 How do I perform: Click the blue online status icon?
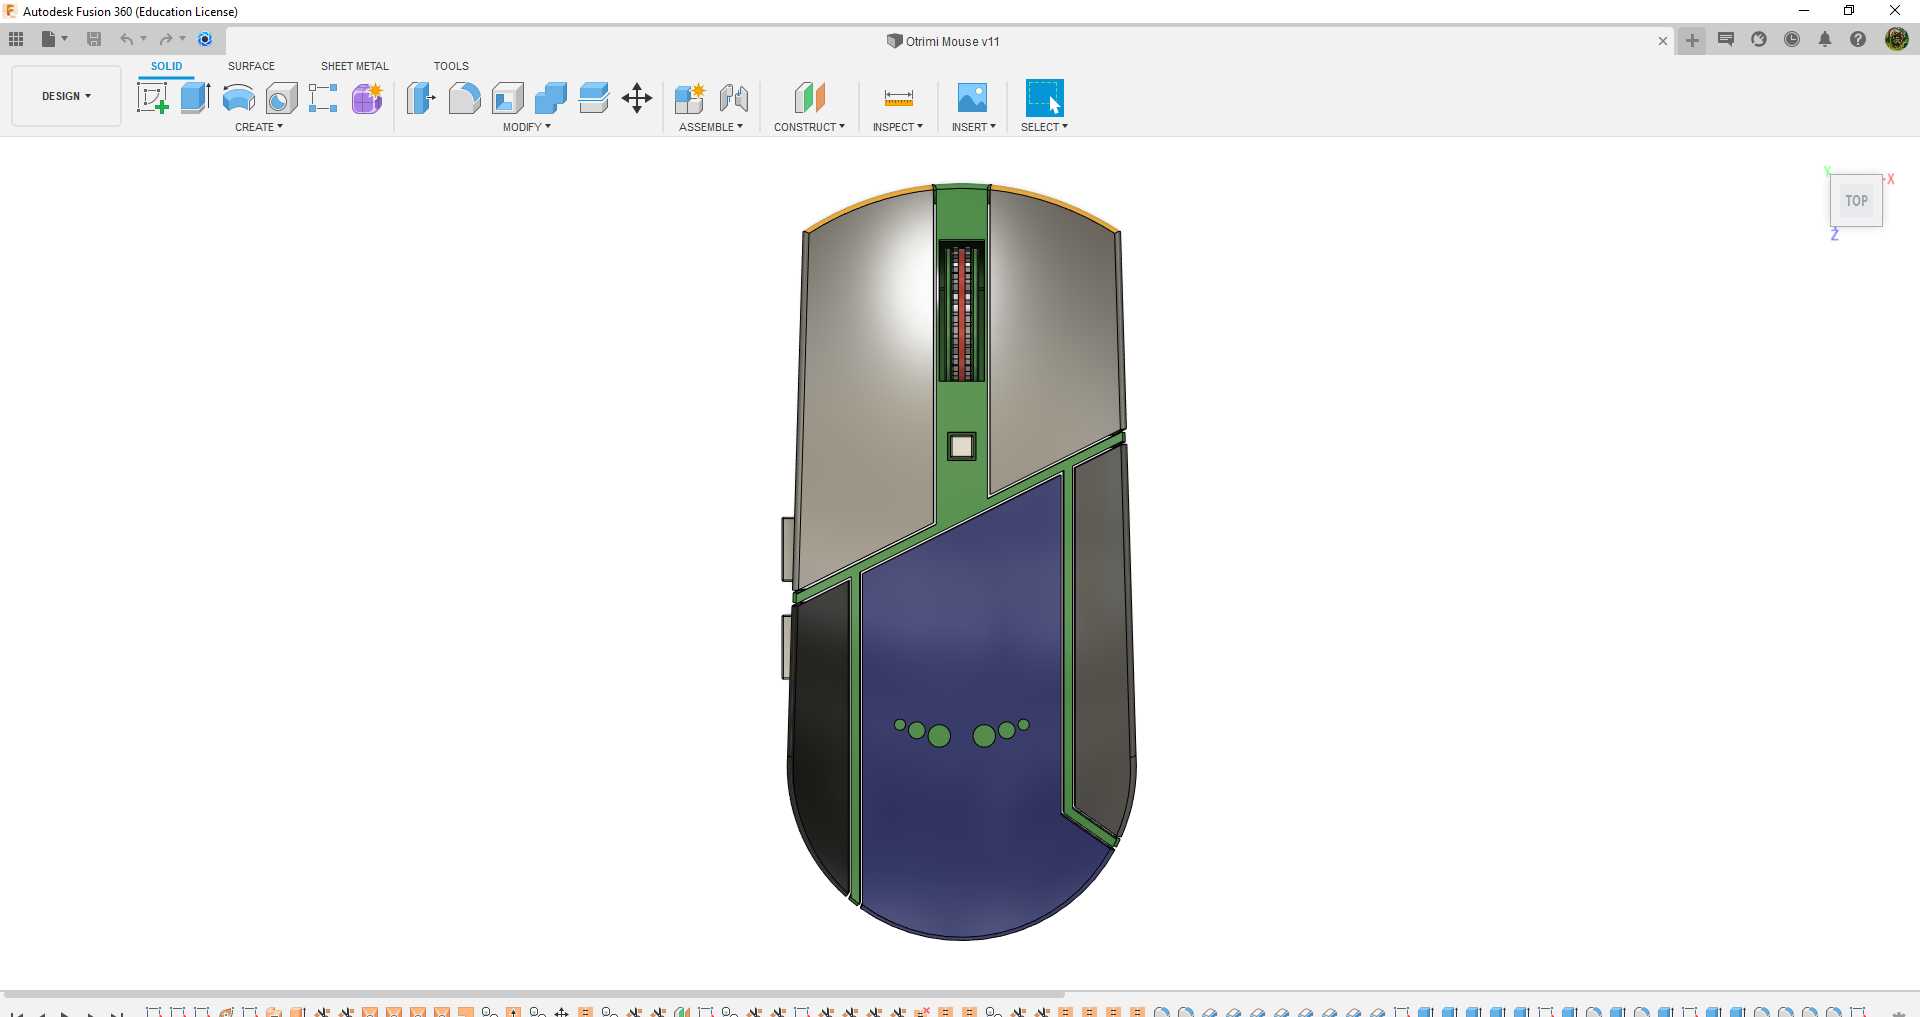tap(205, 39)
